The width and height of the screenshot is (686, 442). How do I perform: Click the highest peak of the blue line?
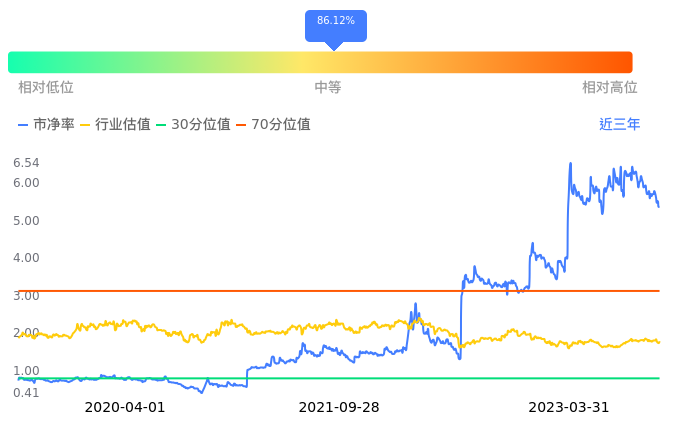coord(570,164)
